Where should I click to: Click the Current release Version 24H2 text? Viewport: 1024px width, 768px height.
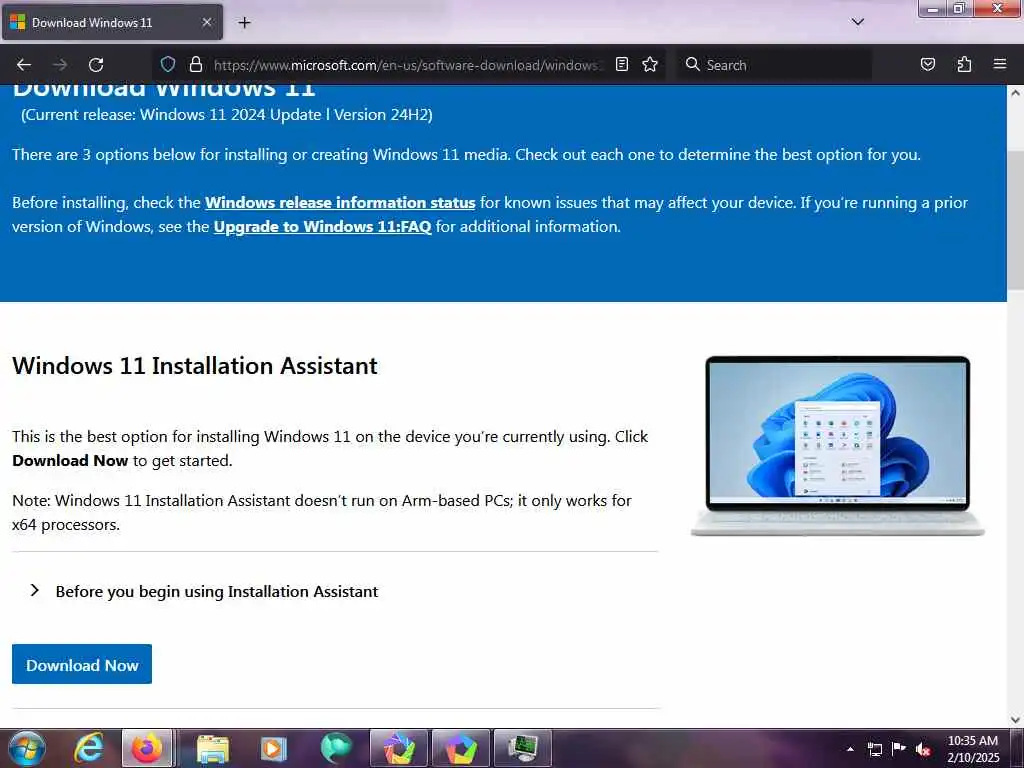point(227,115)
